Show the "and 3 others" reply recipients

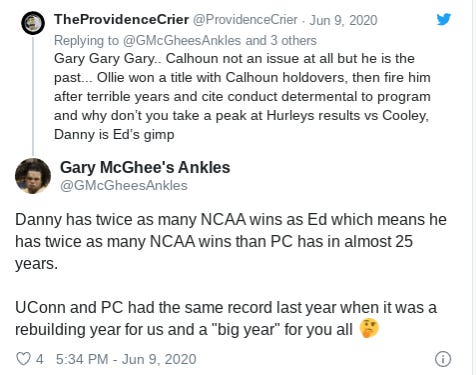(281, 40)
